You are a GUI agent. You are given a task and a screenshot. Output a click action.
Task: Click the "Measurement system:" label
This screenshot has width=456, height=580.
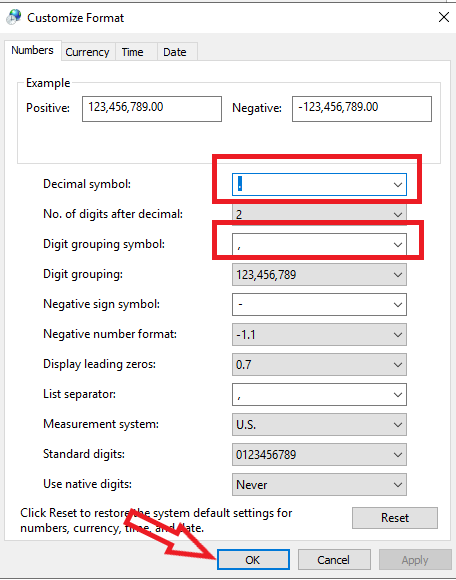[101, 424]
